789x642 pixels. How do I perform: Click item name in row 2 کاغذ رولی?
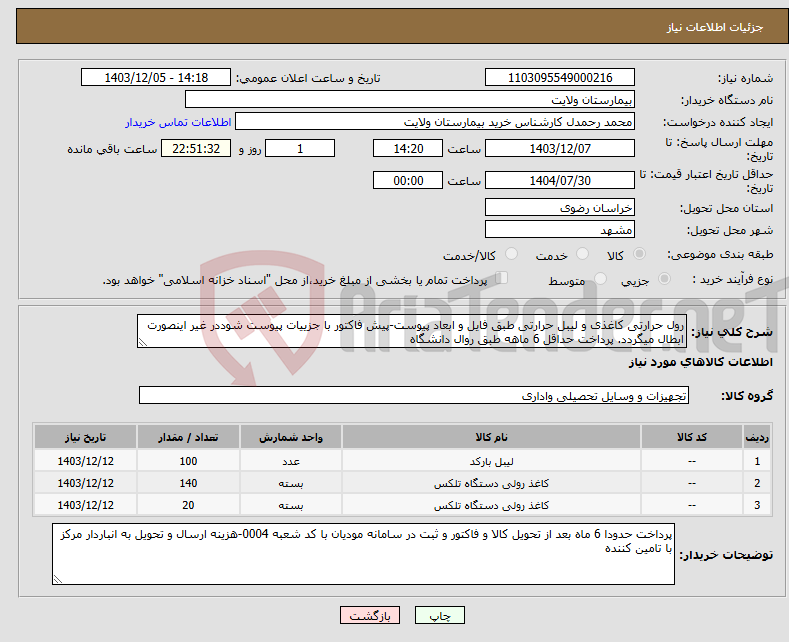(491, 483)
